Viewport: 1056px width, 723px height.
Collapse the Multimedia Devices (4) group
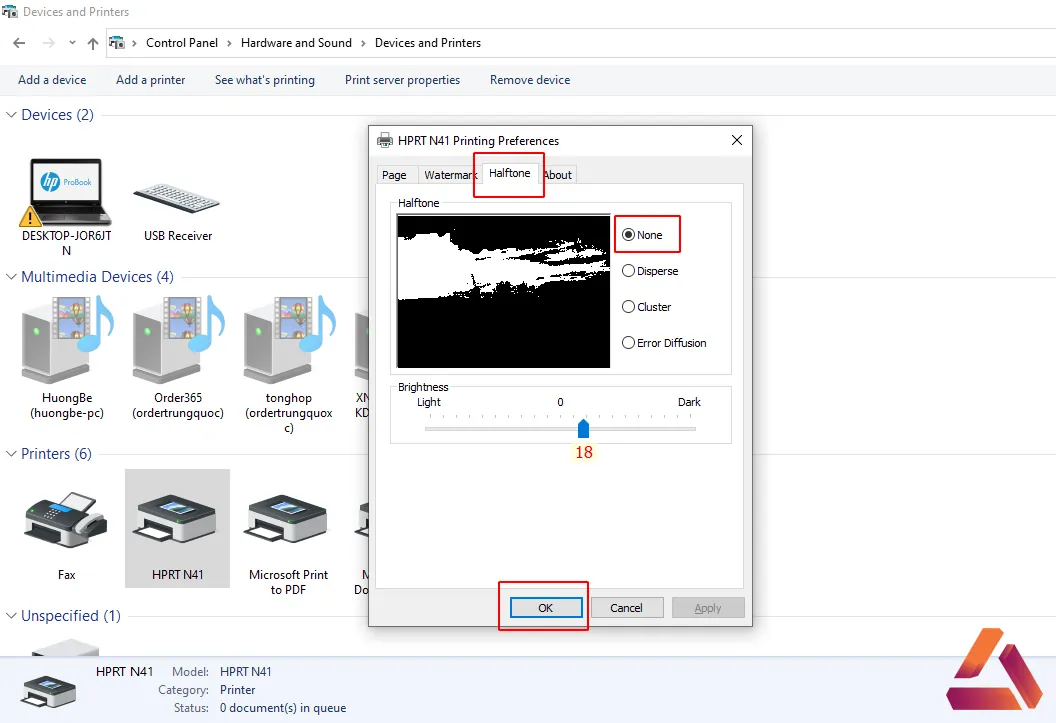[x=11, y=277]
